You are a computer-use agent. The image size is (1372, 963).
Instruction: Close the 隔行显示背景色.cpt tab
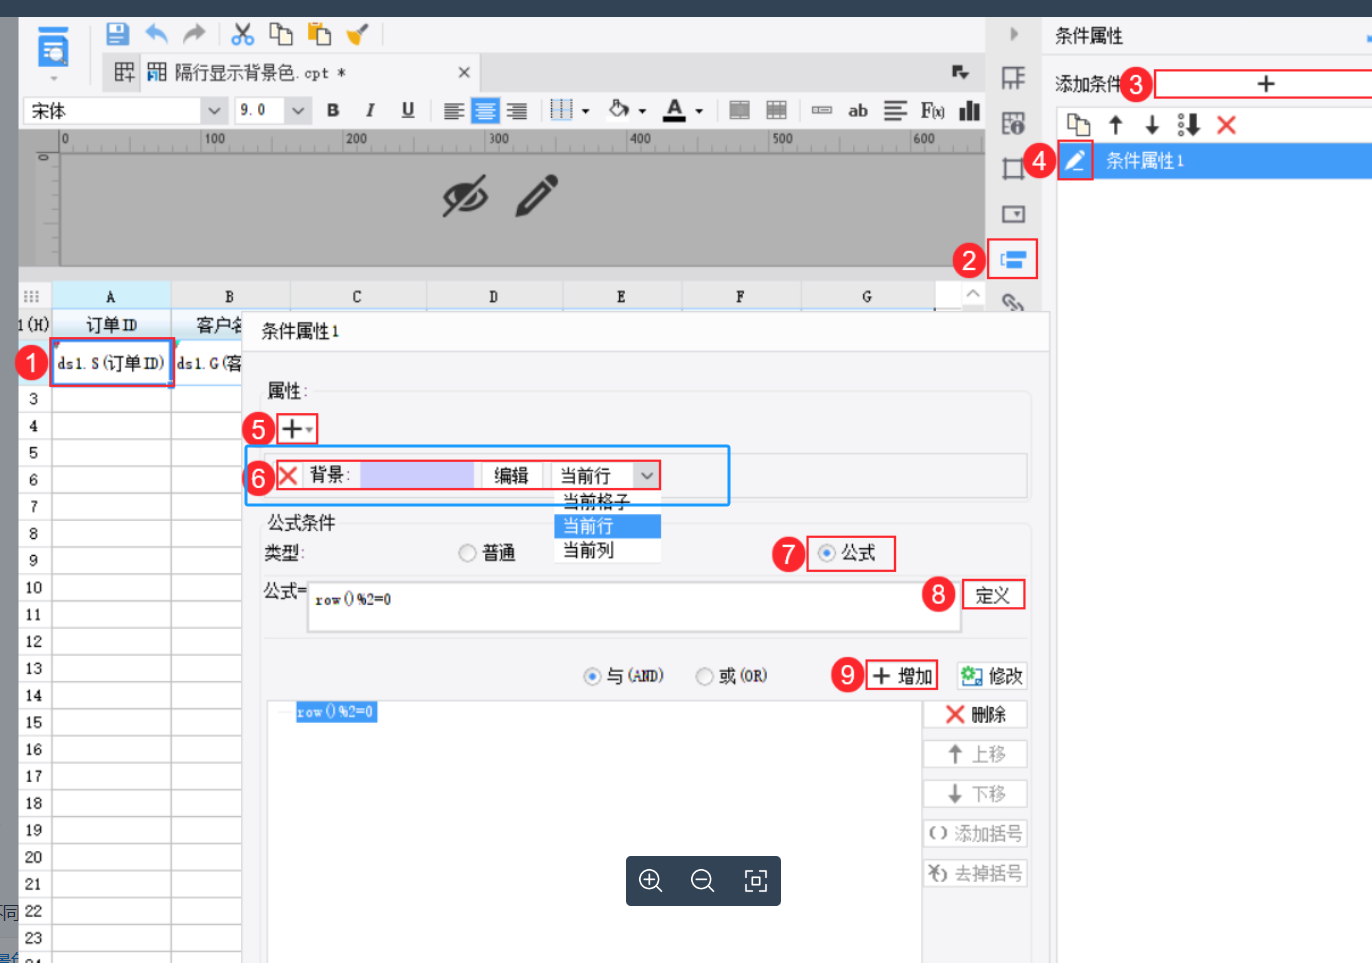pos(464,72)
